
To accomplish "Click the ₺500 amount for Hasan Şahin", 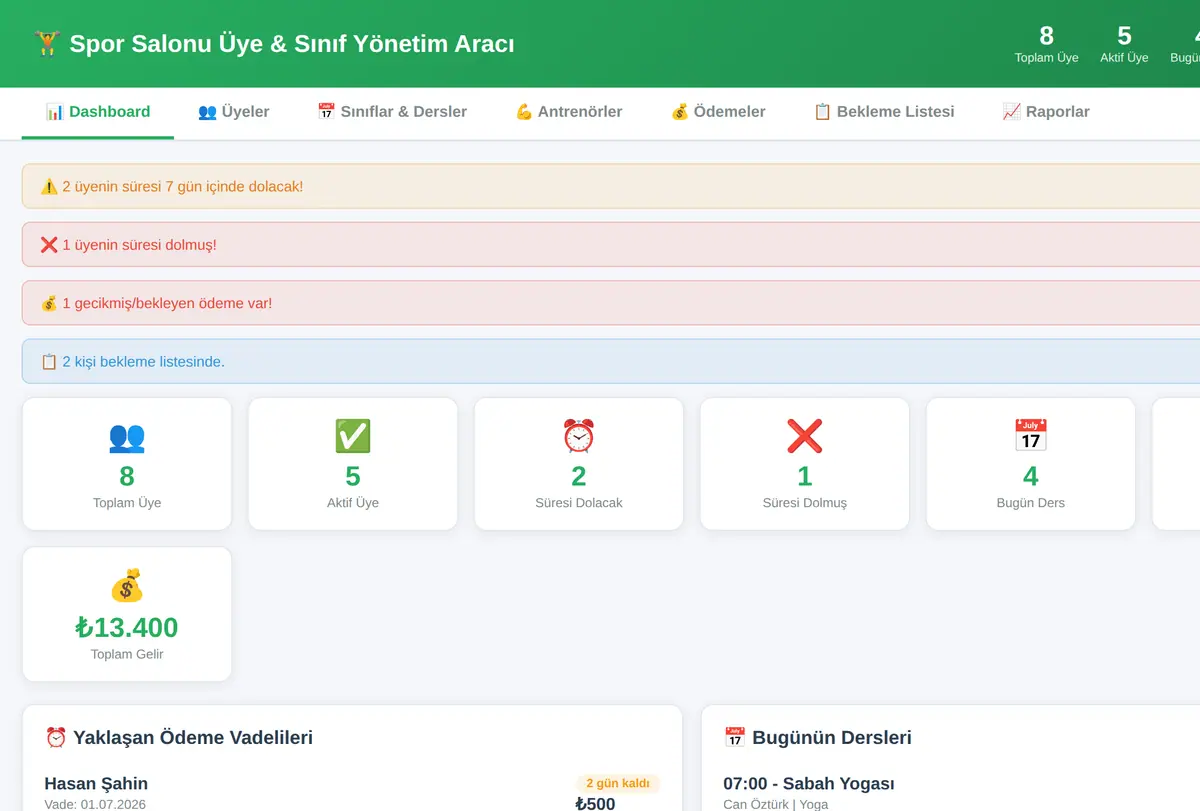I will [x=596, y=804].
